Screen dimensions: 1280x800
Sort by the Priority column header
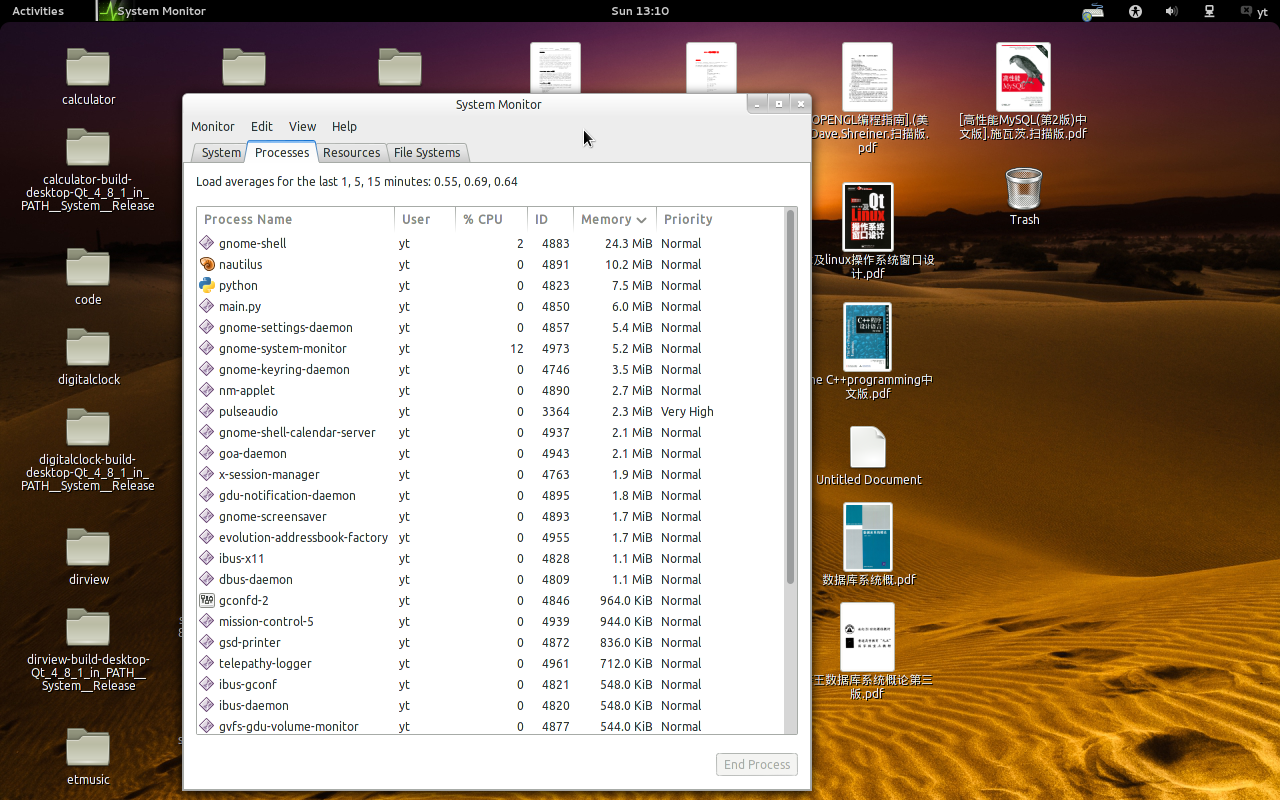pos(721,219)
